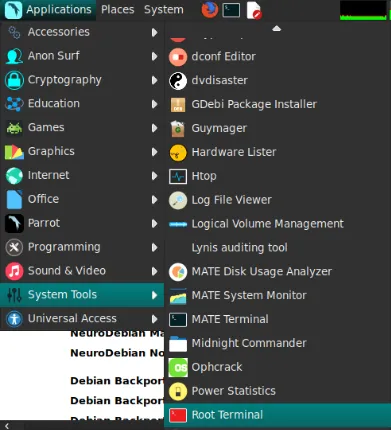Expand the Accessories submenu arrow
This screenshot has width=391, height=430.
tap(154, 32)
